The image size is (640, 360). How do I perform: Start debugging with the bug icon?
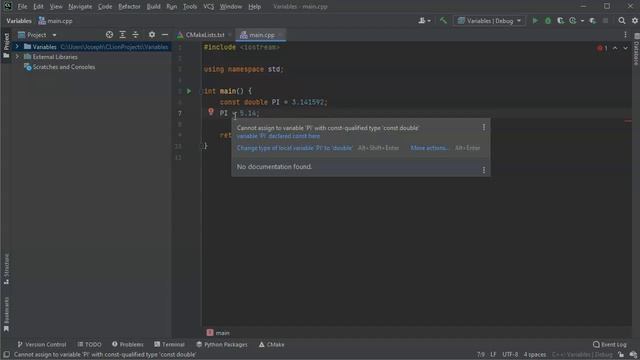[548, 20]
